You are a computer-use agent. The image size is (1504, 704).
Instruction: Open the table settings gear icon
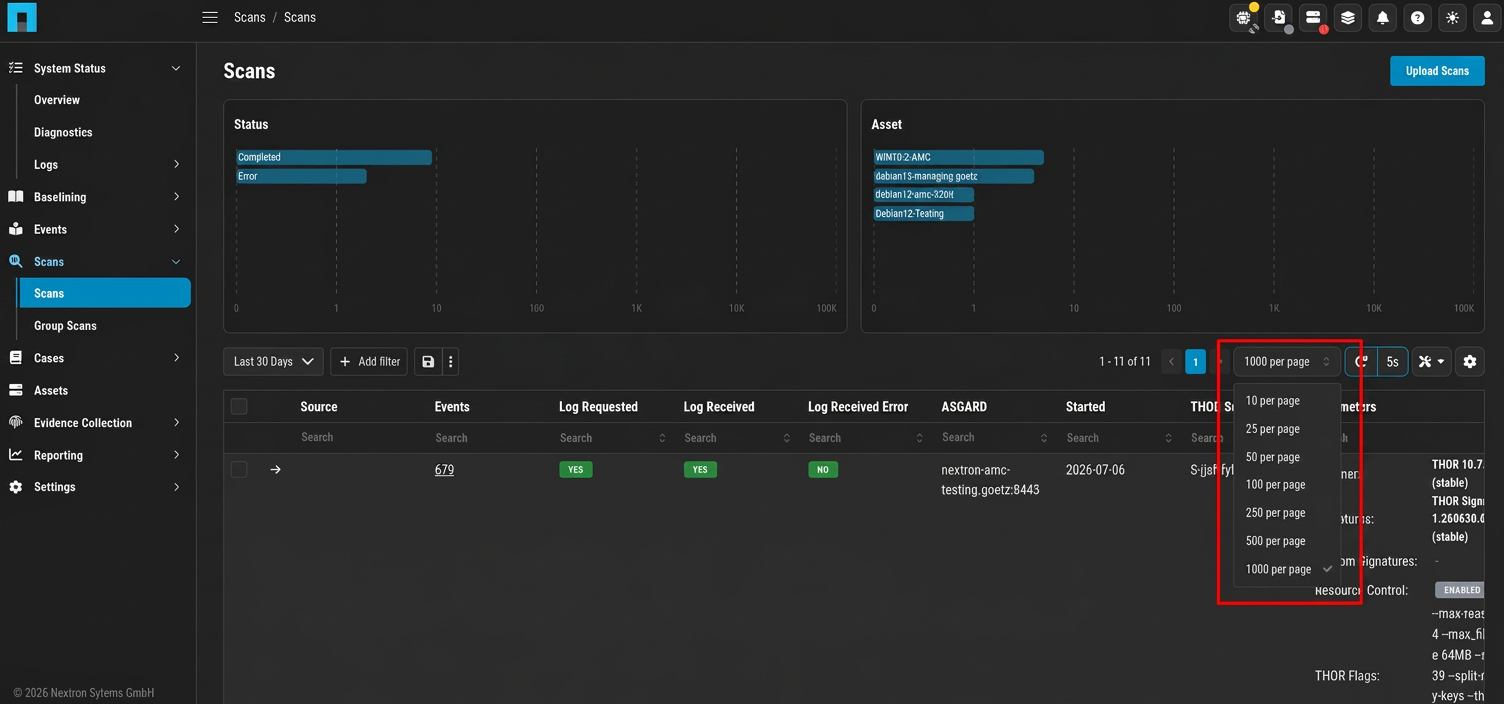pyautogui.click(x=1469, y=361)
